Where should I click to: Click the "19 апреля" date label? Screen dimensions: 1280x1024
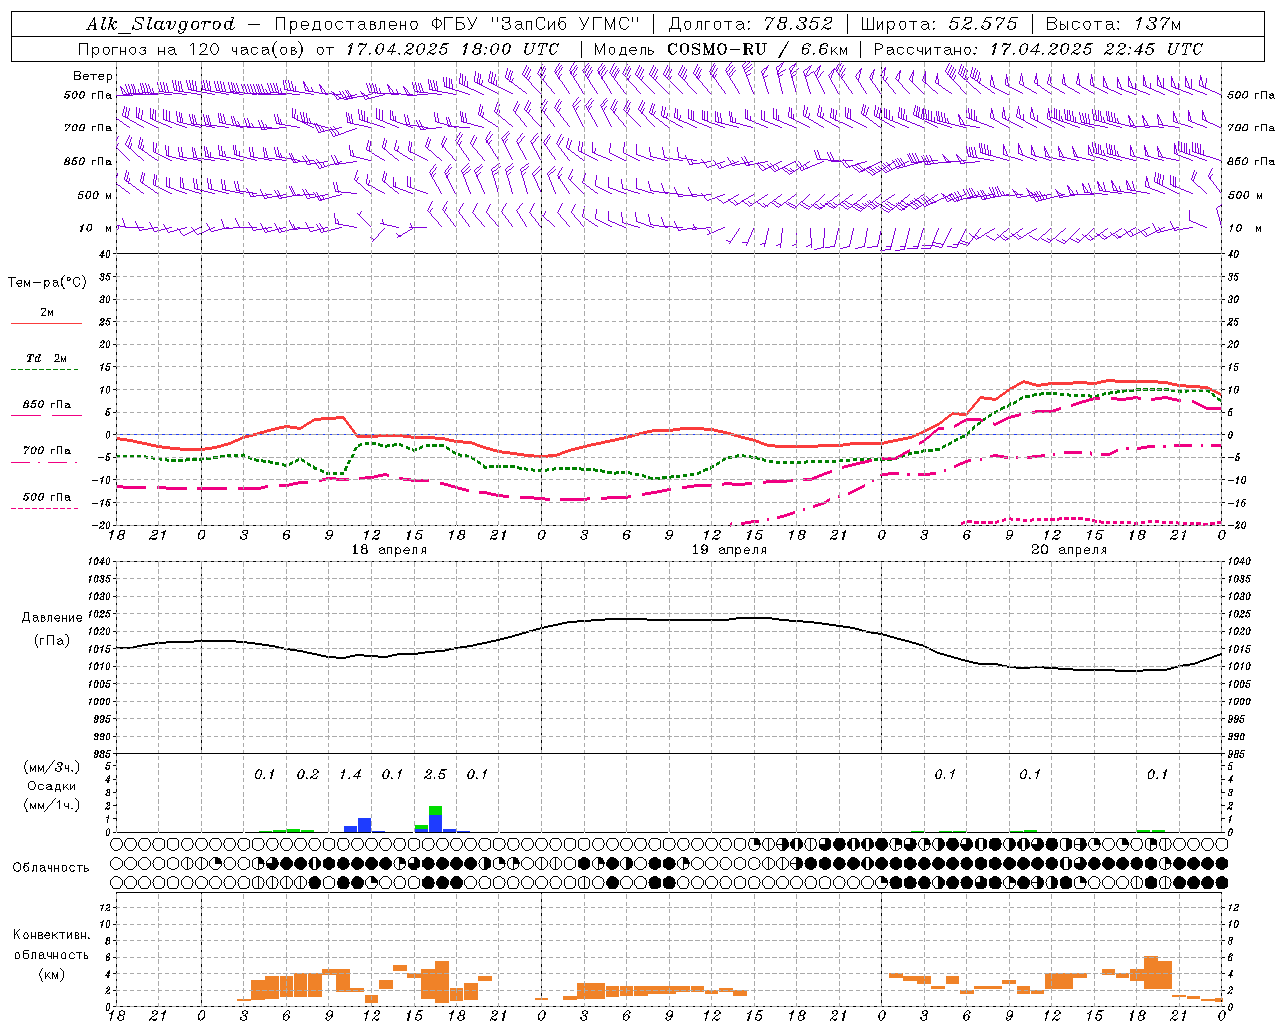tap(729, 550)
